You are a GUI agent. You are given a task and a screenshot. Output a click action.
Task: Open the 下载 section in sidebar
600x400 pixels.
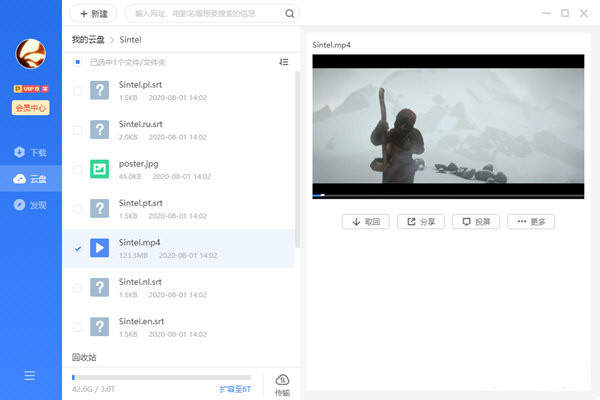tap(30, 153)
